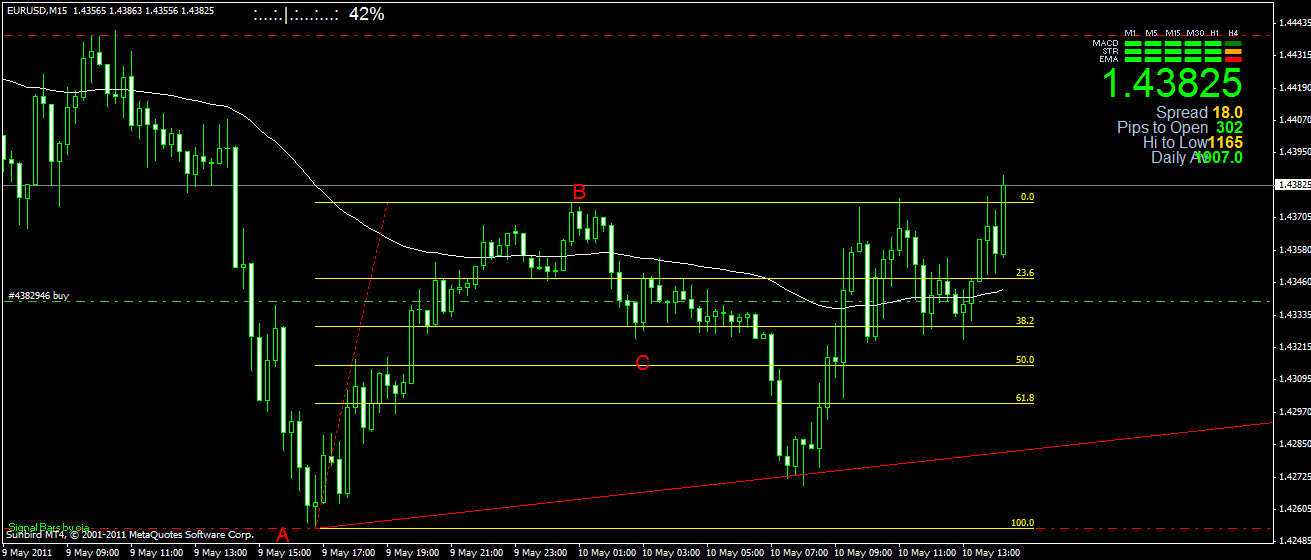This screenshot has width=1311, height=560.
Task: Click the EURUSD,M15 chart title text
Action: (35, 10)
